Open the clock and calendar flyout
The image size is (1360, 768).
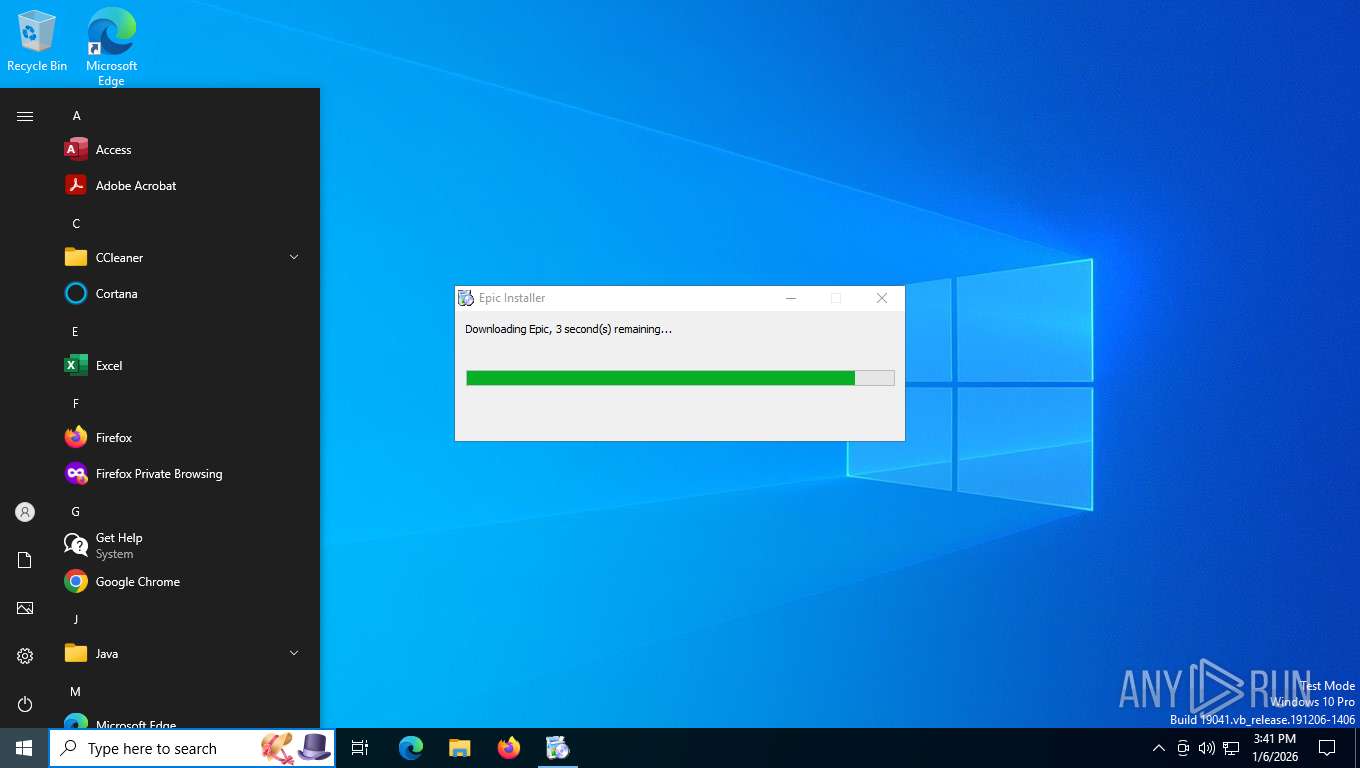tap(1275, 748)
